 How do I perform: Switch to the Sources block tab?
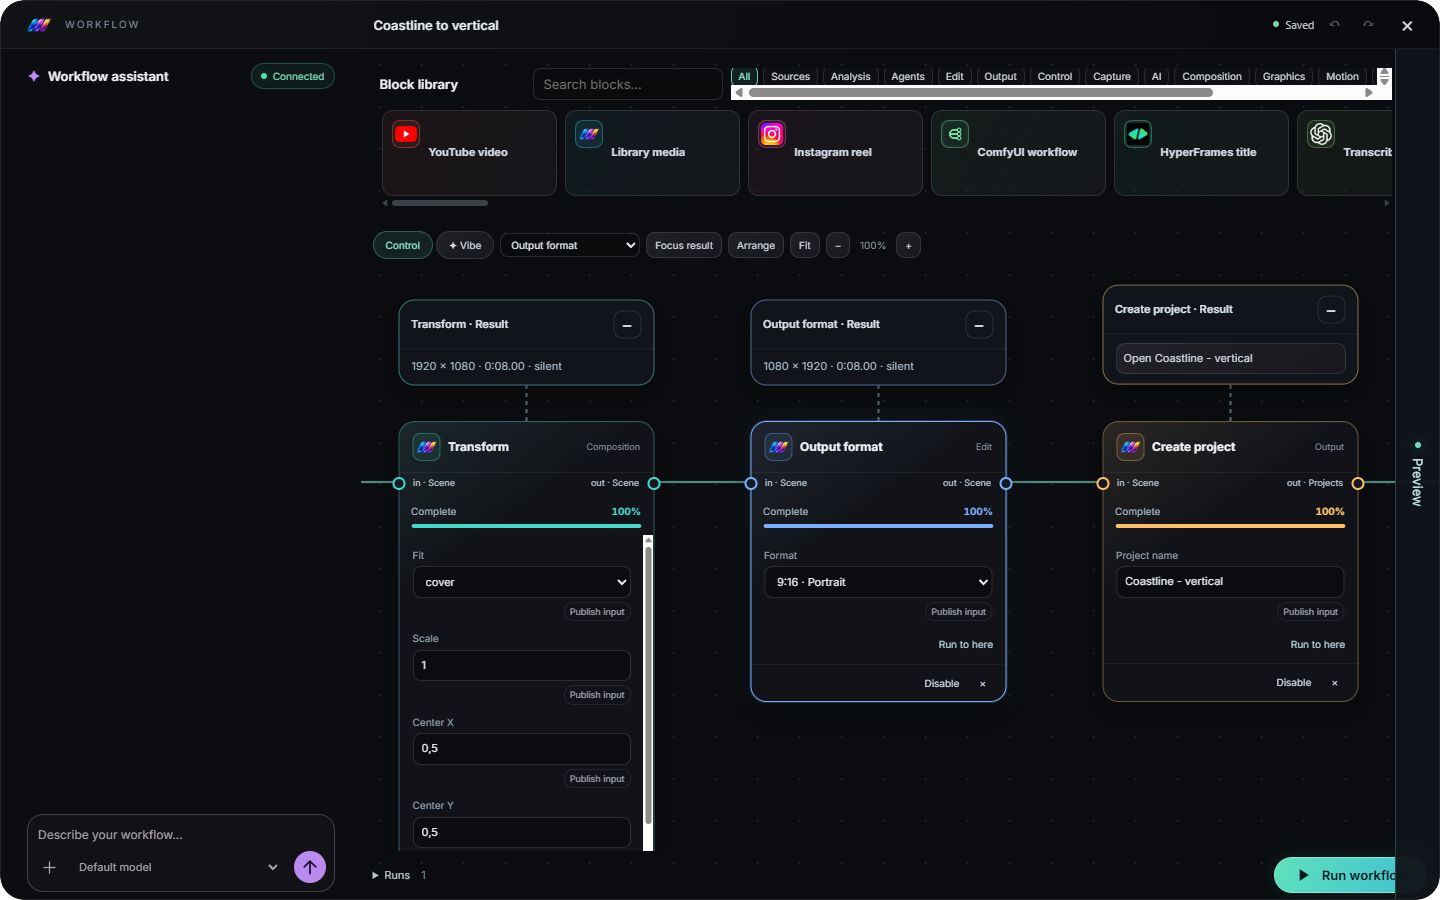[790, 77]
